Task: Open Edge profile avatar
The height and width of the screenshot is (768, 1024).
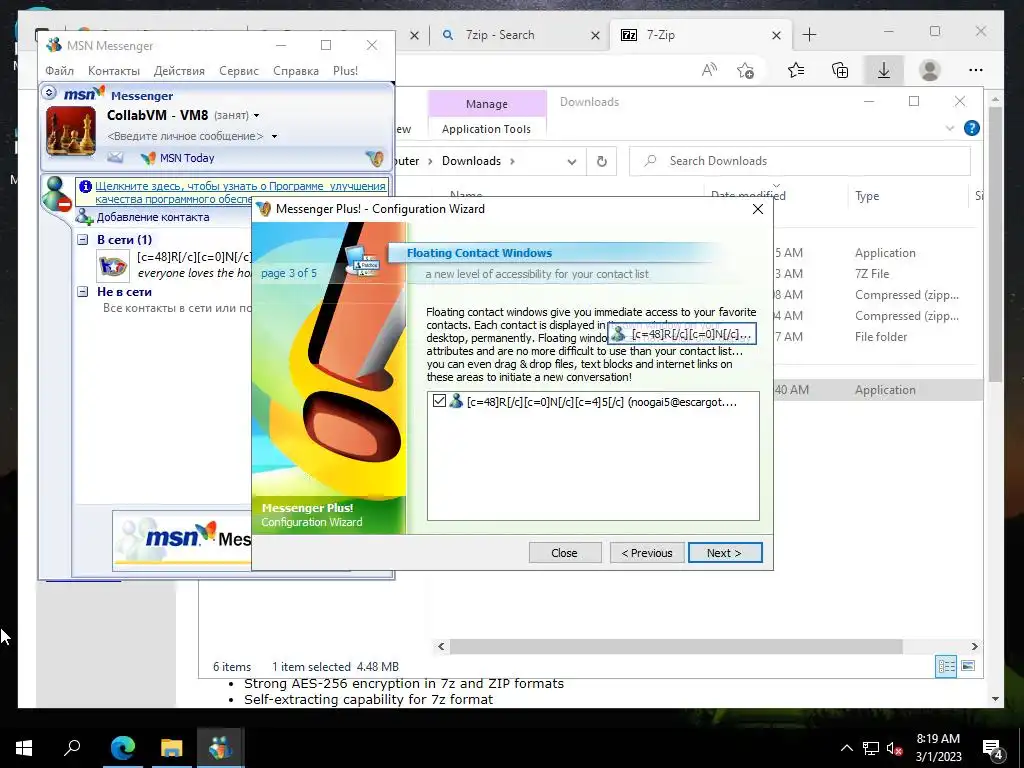Action: click(x=929, y=70)
